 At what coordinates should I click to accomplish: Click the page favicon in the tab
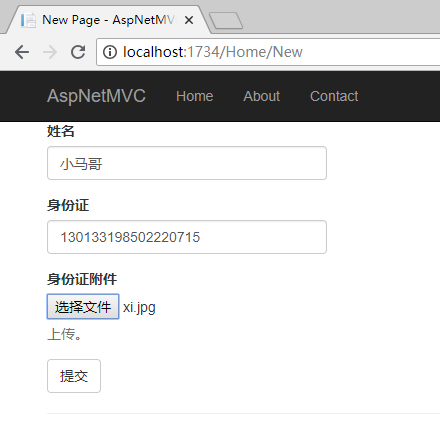point(28,20)
